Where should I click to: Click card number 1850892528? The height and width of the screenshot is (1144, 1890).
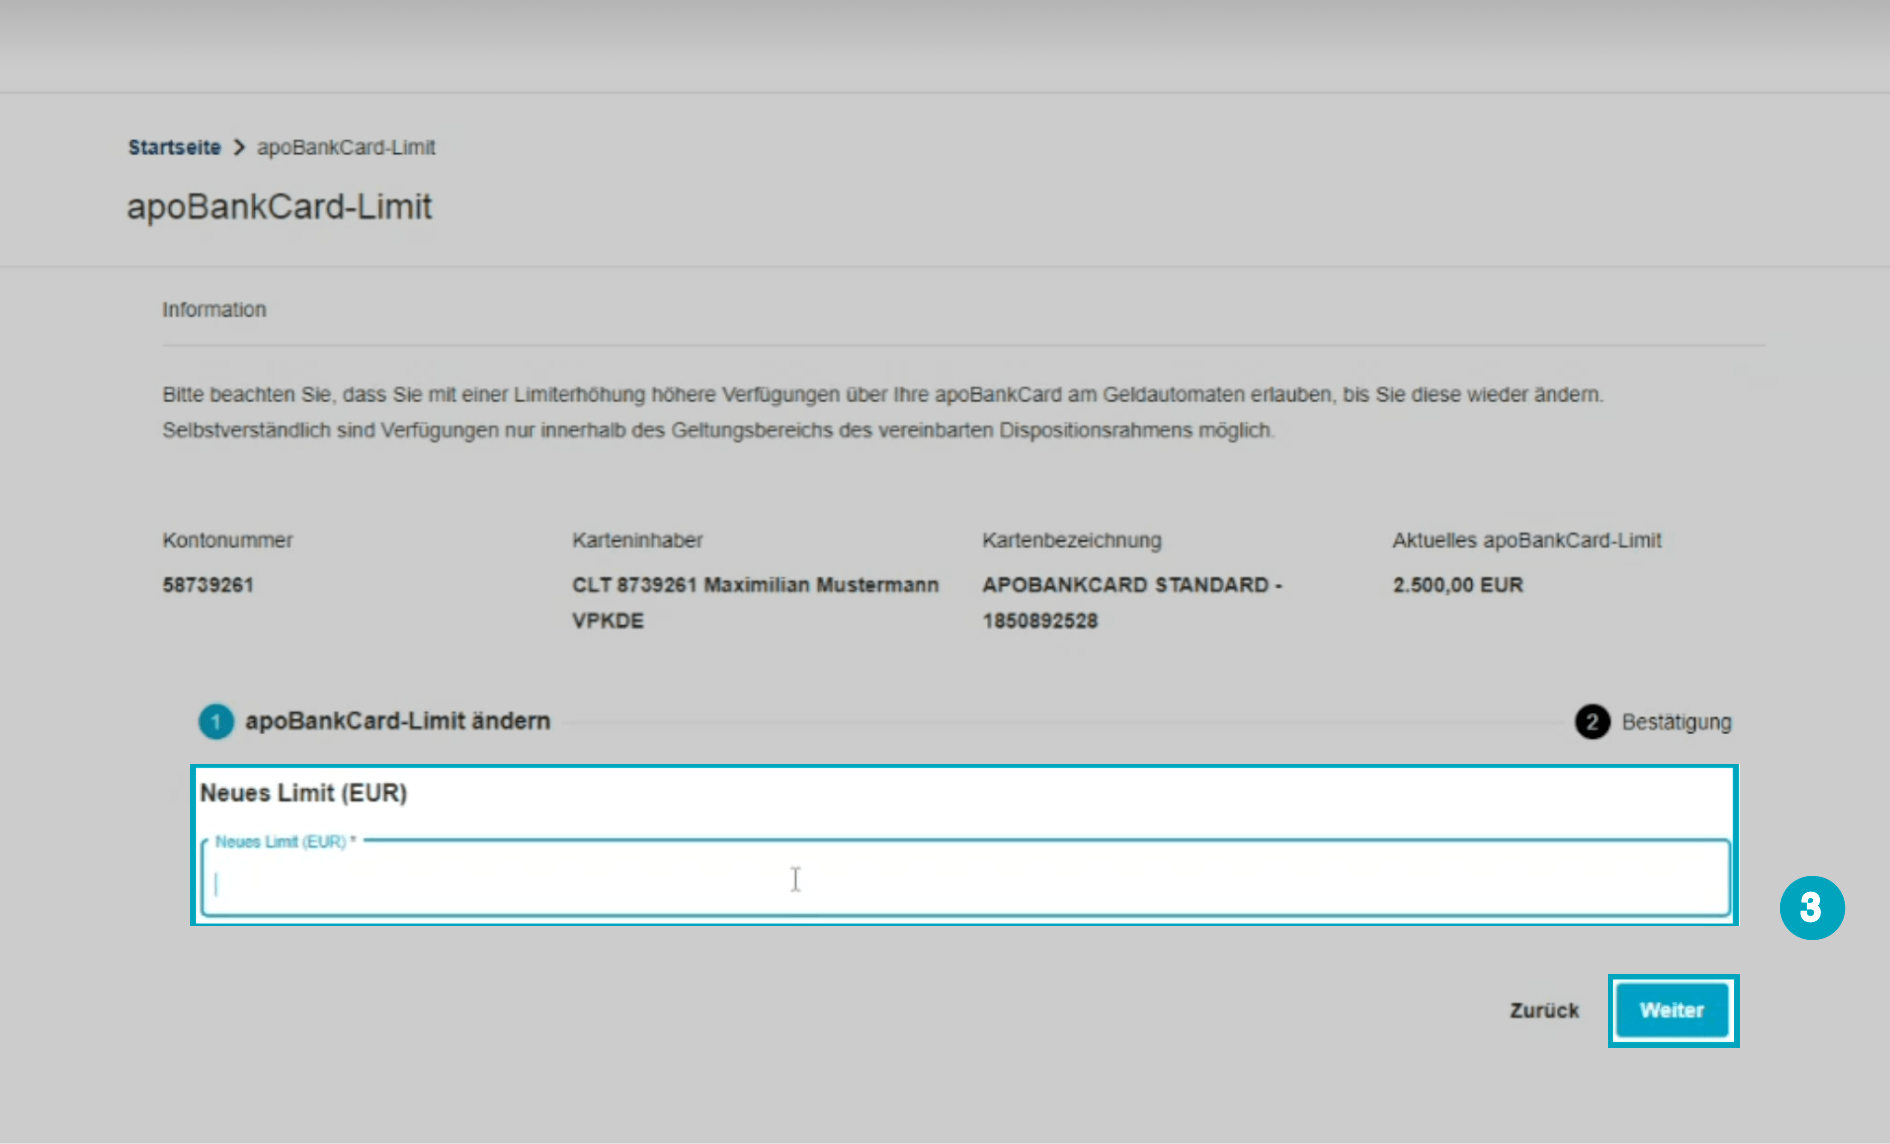pos(1040,621)
